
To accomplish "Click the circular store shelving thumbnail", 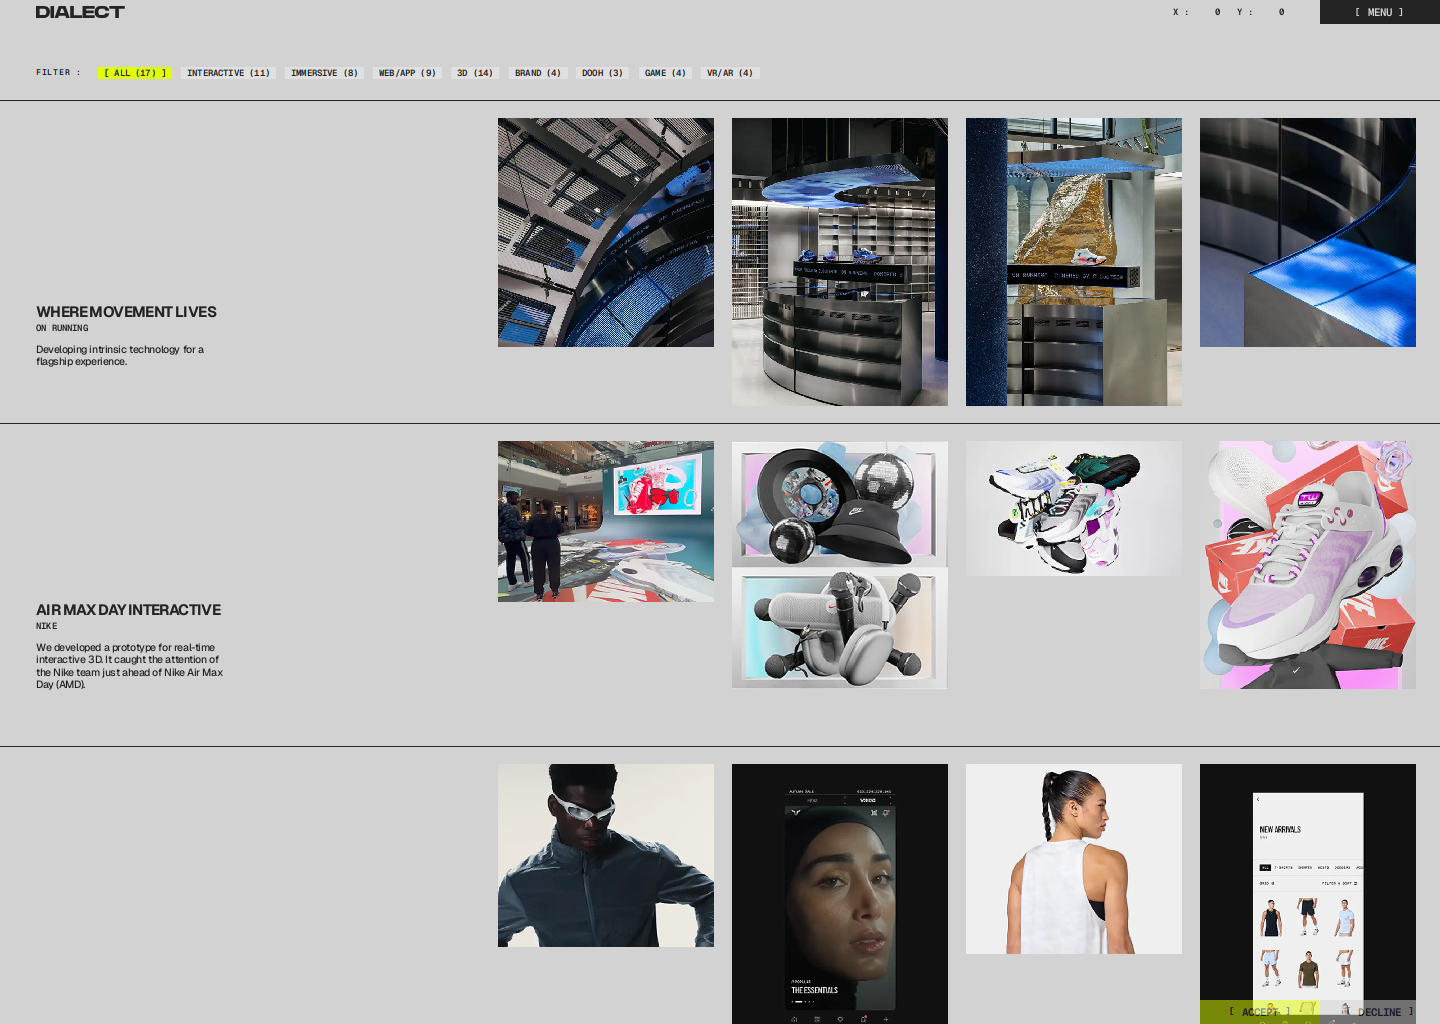I will click(839, 262).
